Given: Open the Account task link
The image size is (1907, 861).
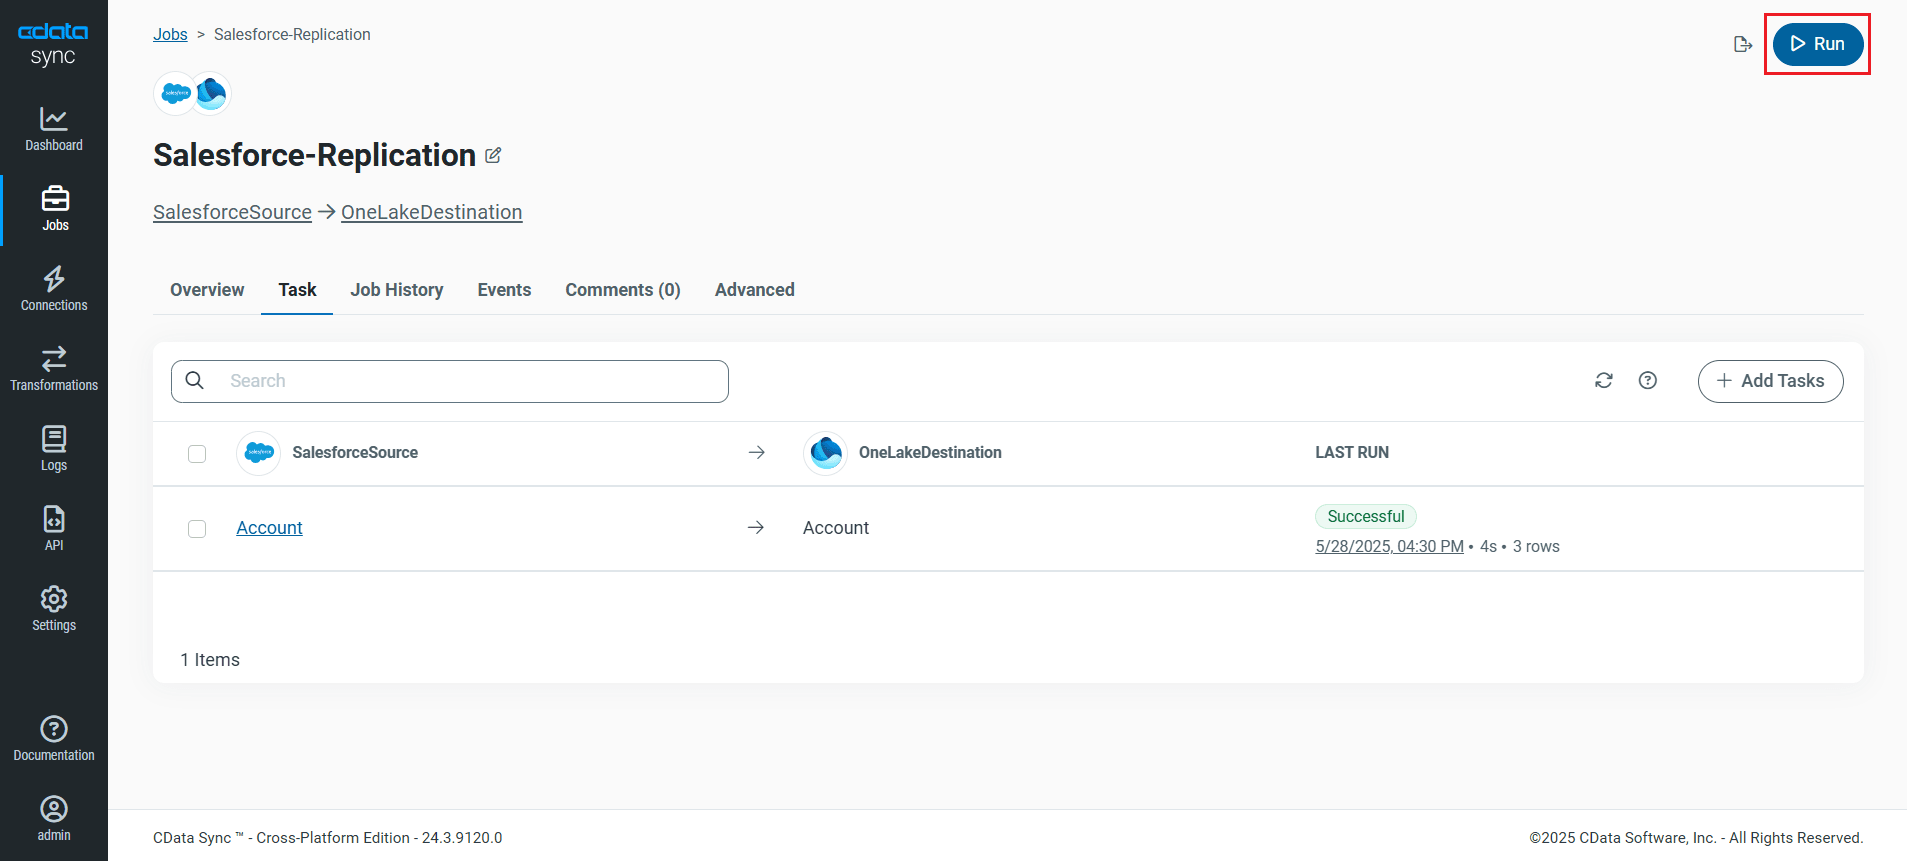Looking at the screenshot, I should (269, 528).
